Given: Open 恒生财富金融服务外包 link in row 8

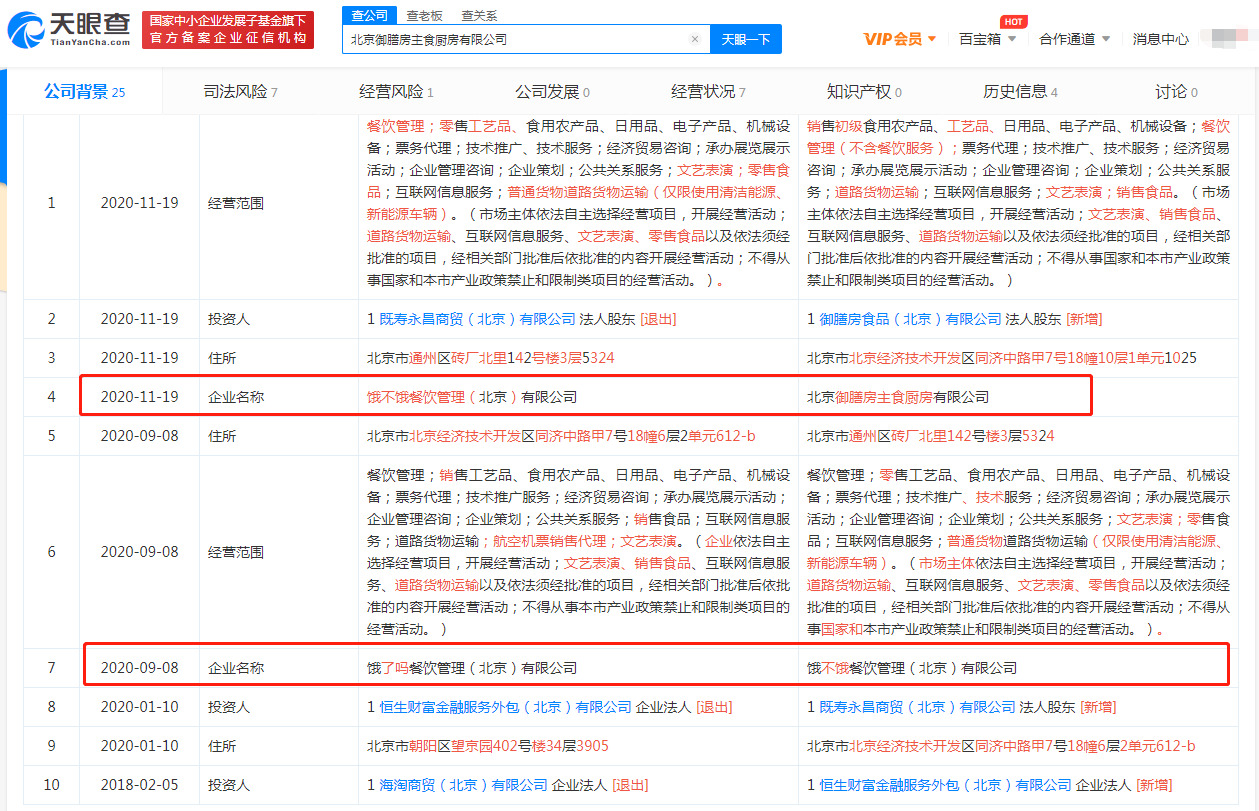Looking at the screenshot, I should [505, 707].
